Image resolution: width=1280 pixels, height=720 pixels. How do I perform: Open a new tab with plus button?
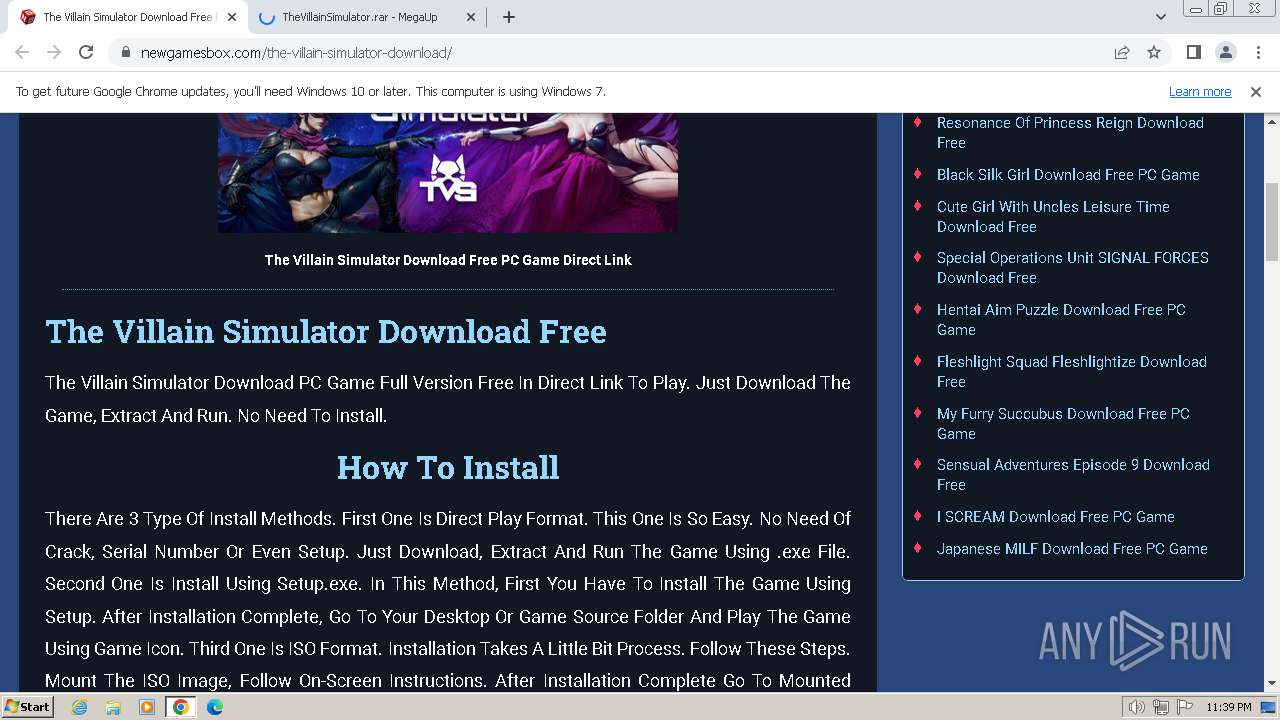tap(509, 17)
